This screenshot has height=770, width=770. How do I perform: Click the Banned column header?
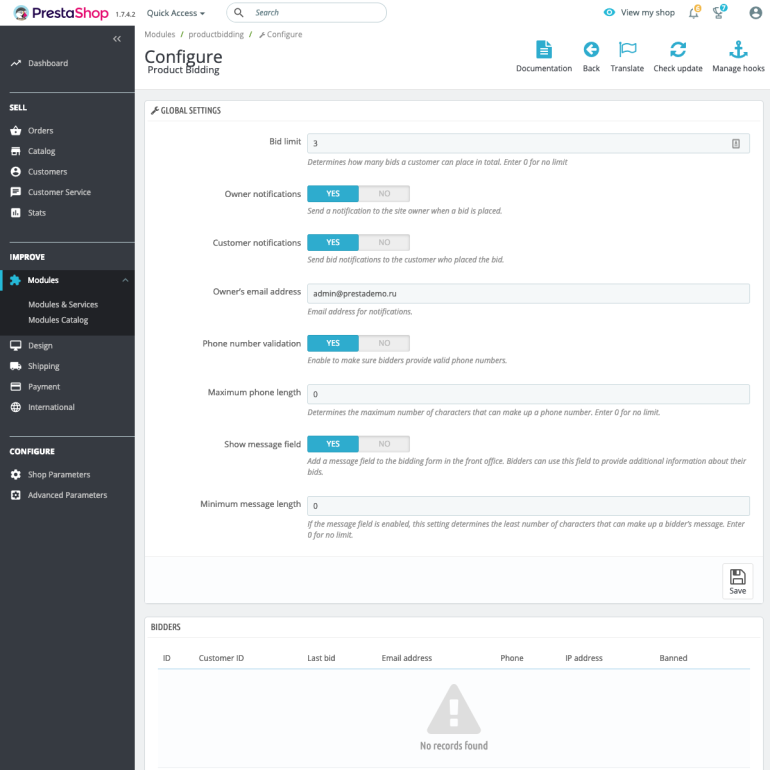click(x=673, y=658)
